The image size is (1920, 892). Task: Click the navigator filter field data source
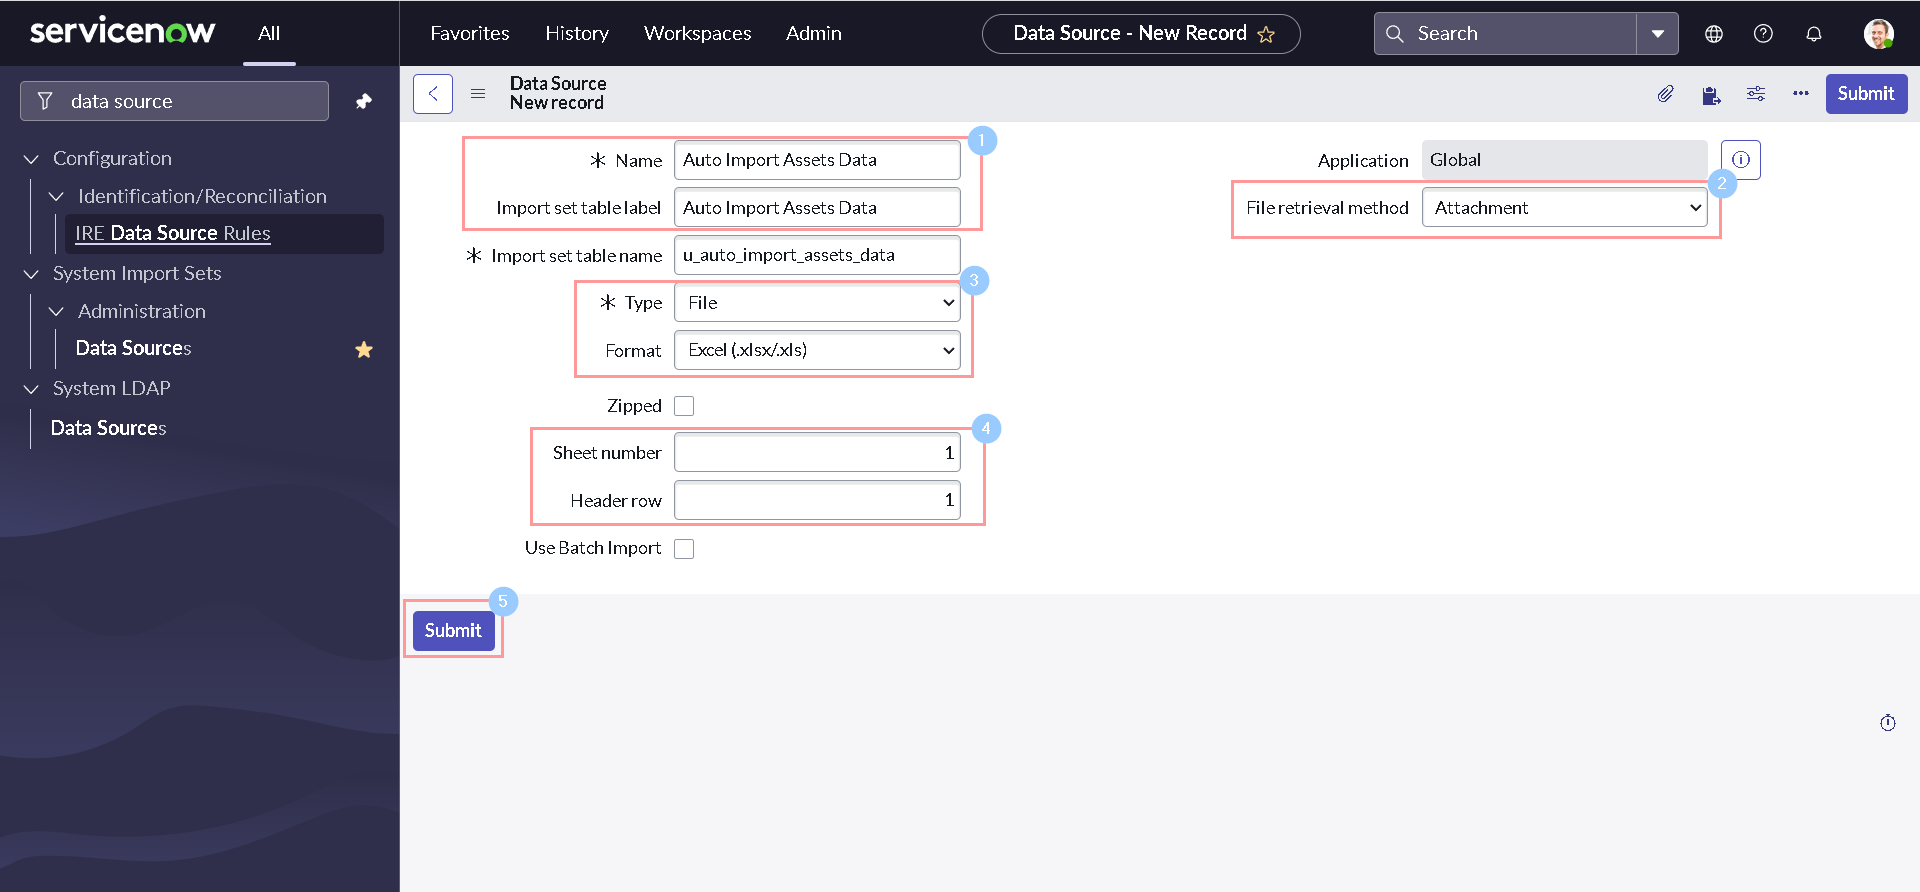(x=174, y=101)
